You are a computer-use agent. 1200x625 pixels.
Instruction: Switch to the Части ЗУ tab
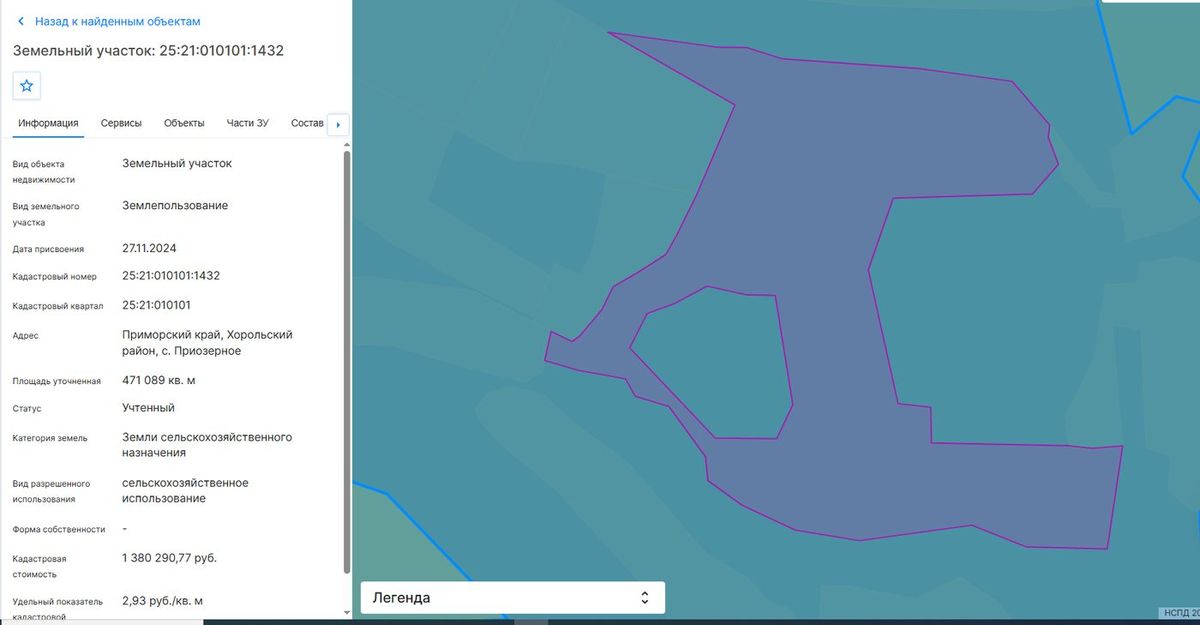[x=248, y=123]
